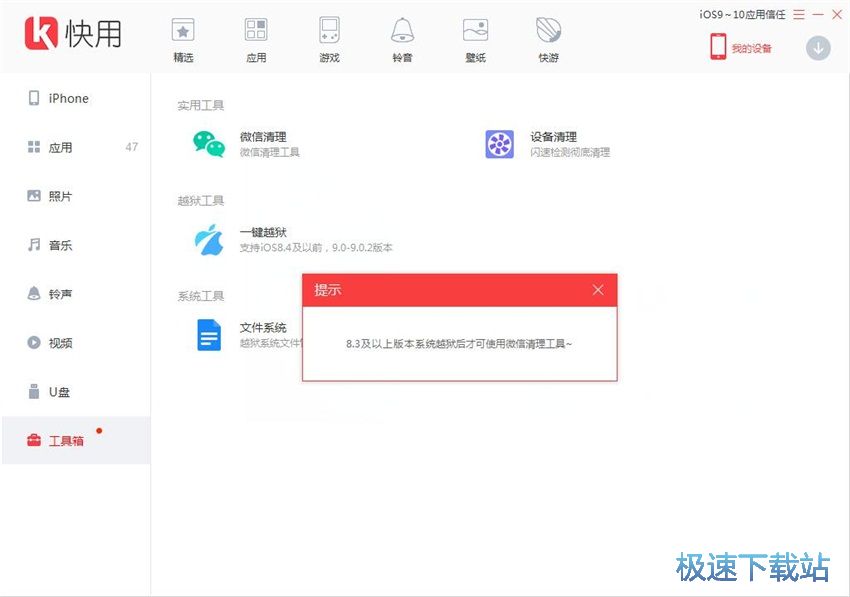Click the 应用 four-squares icon in sidebar
Screen dimensions: 850x597
click(34, 147)
